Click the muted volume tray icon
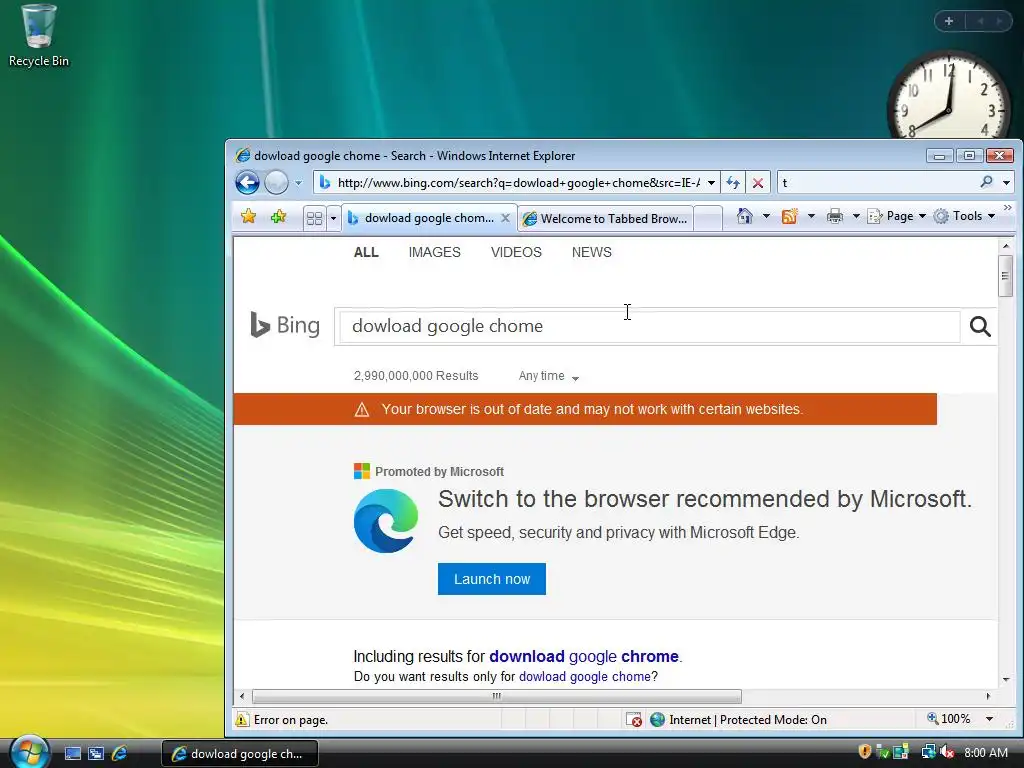This screenshot has height=768, width=1024. pos(947,752)
